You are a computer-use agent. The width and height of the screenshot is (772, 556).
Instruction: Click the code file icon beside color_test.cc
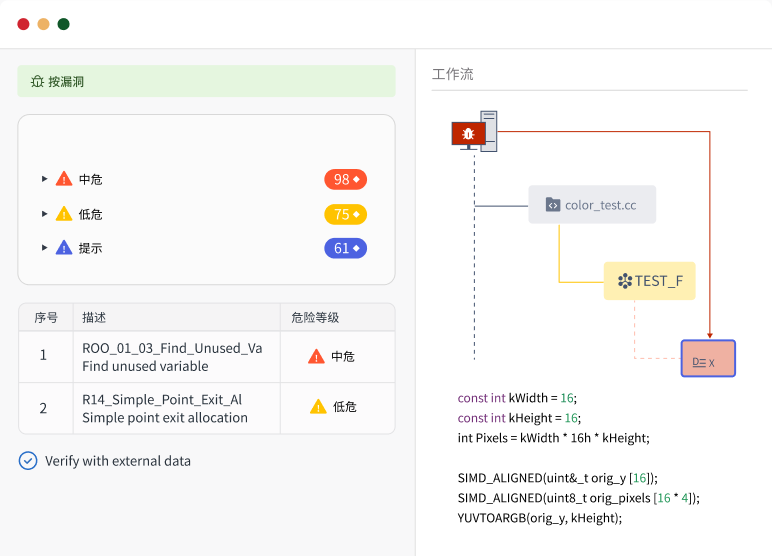[x=552, y=204]
